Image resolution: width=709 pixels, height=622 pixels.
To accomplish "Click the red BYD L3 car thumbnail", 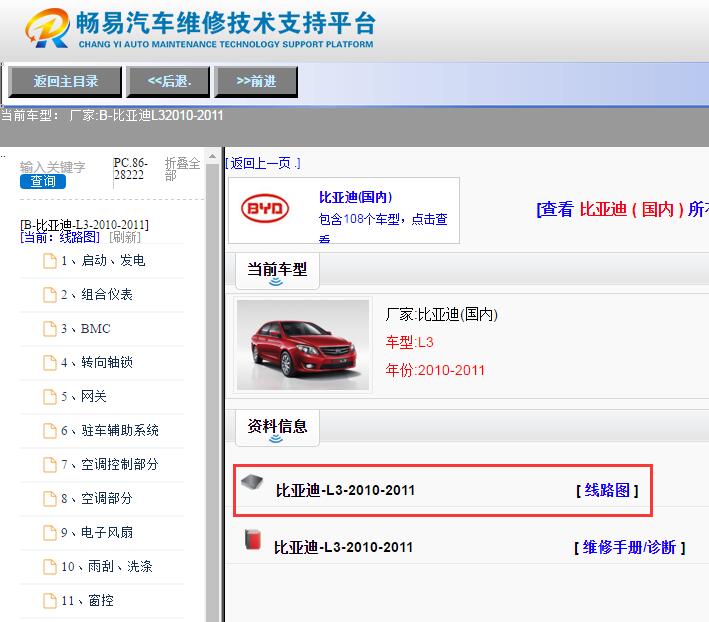I will 303,345.
